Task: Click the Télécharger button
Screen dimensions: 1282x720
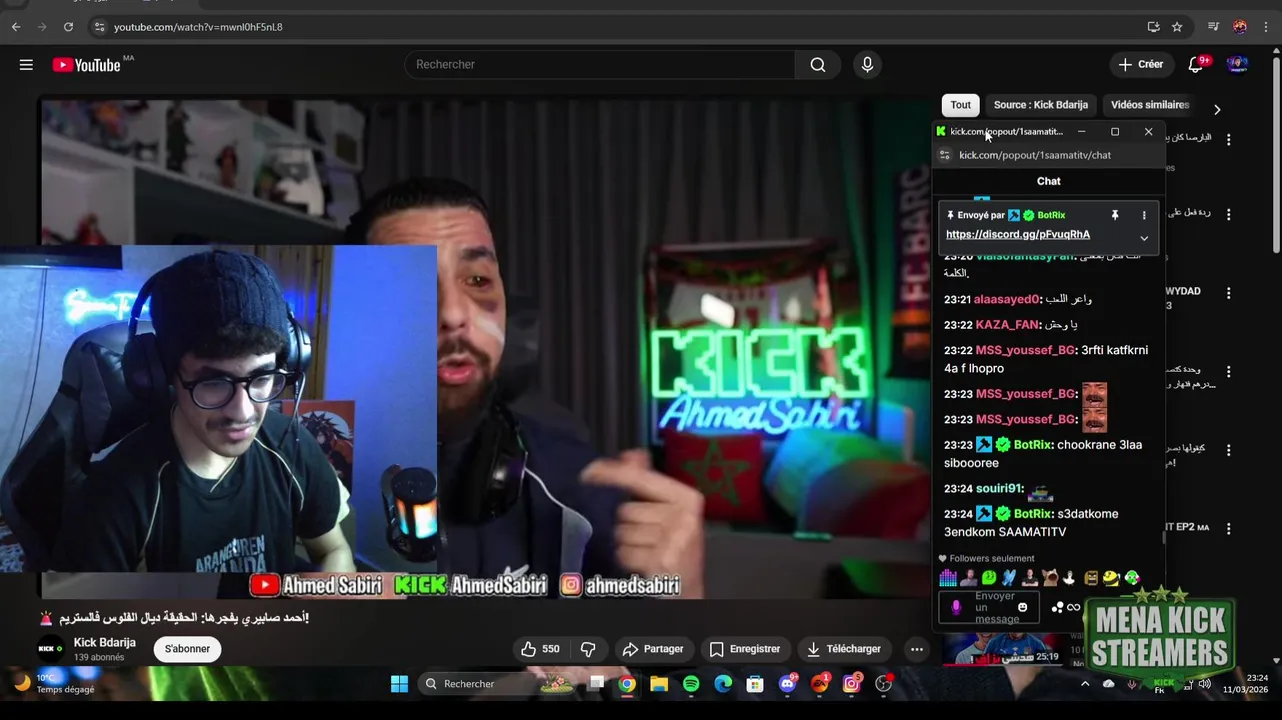Action: pos(843,649)
